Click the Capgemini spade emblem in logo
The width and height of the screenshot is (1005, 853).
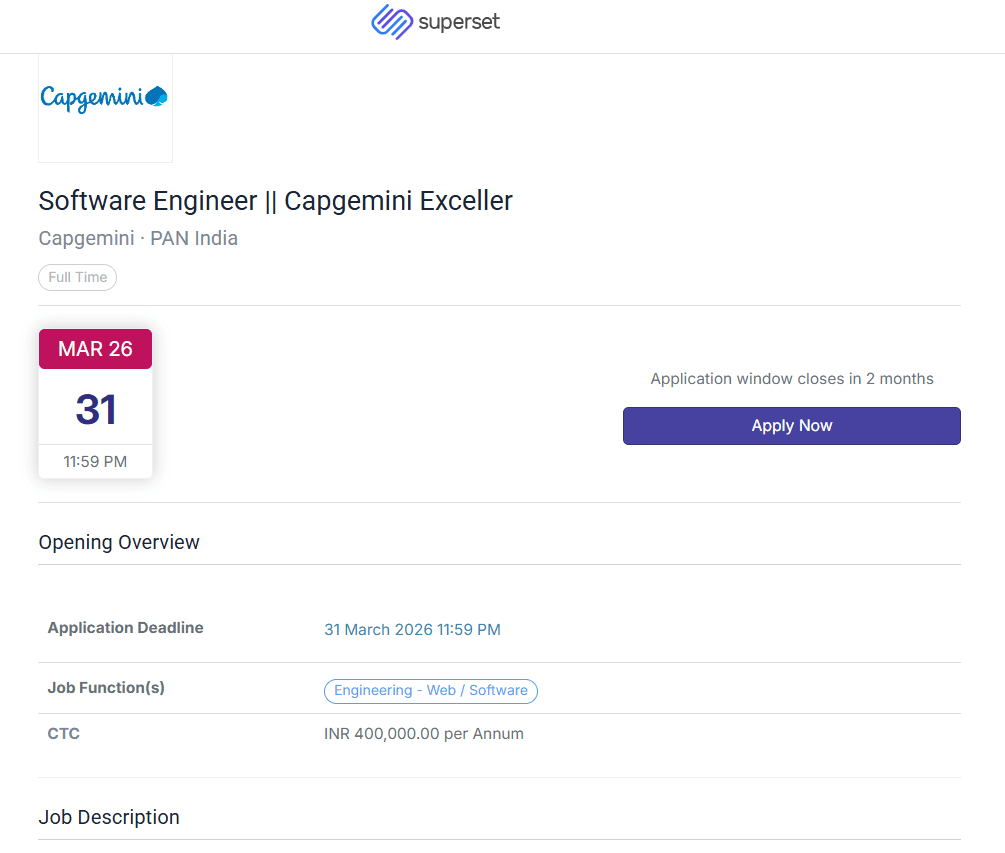pyautogui.click(x=156, y=97)
